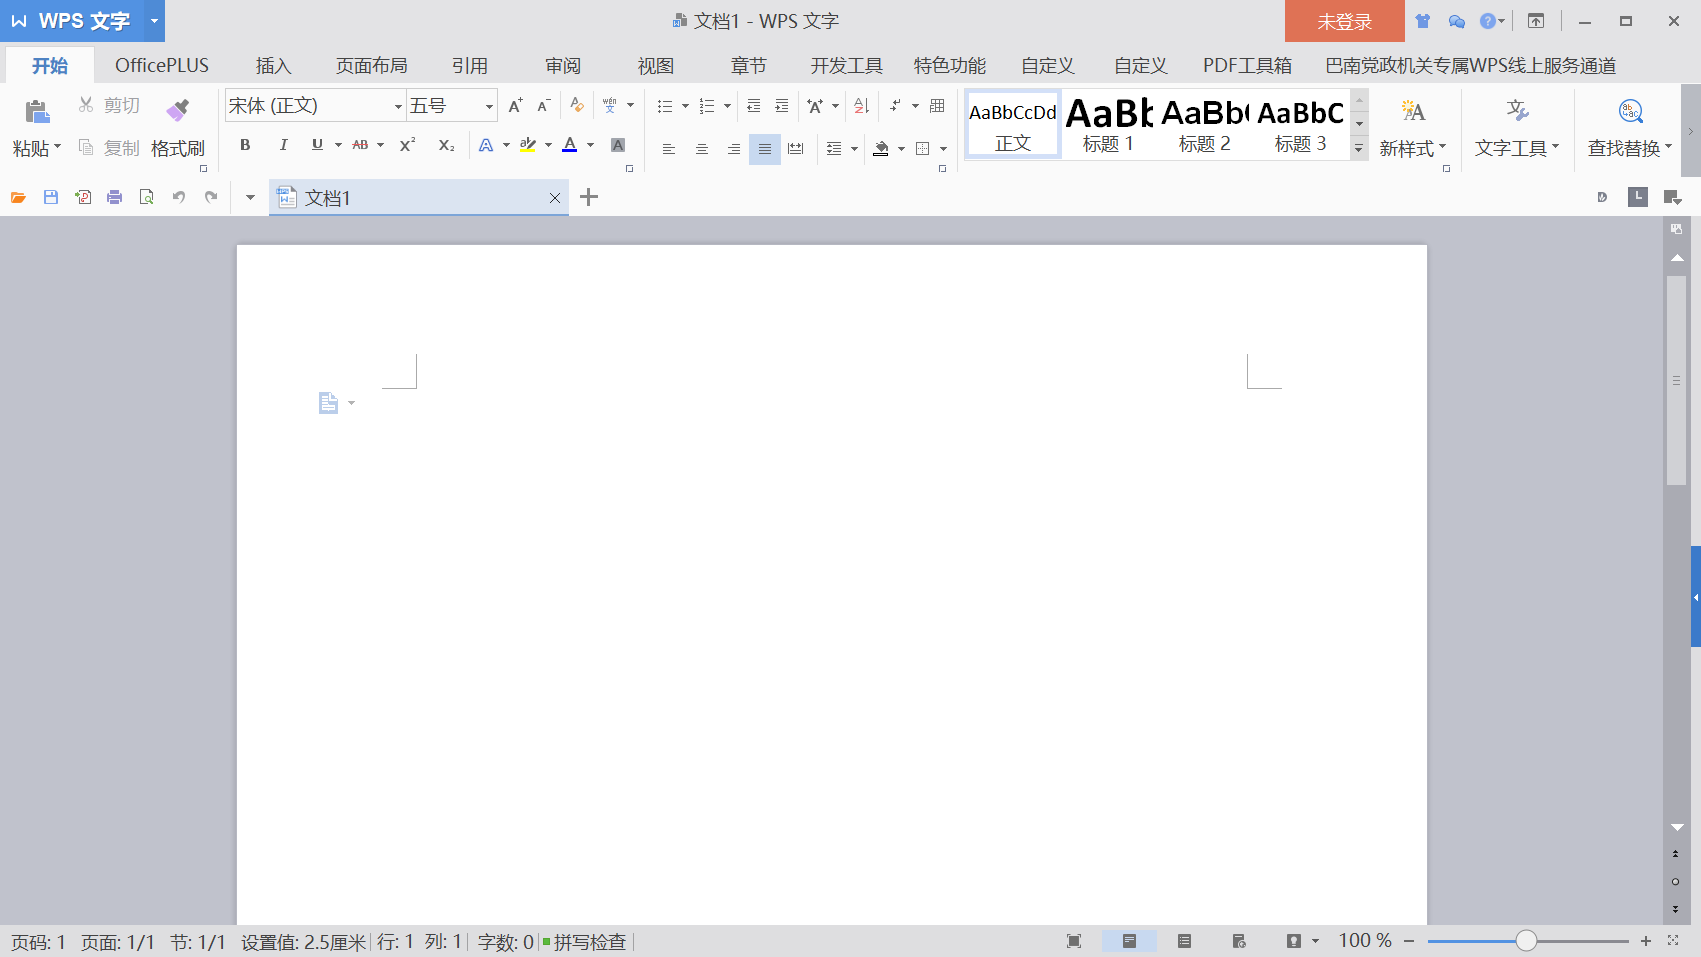Increase paragraph indent
The width and height of the screenshot is (1701, 957).
[782, 105]
